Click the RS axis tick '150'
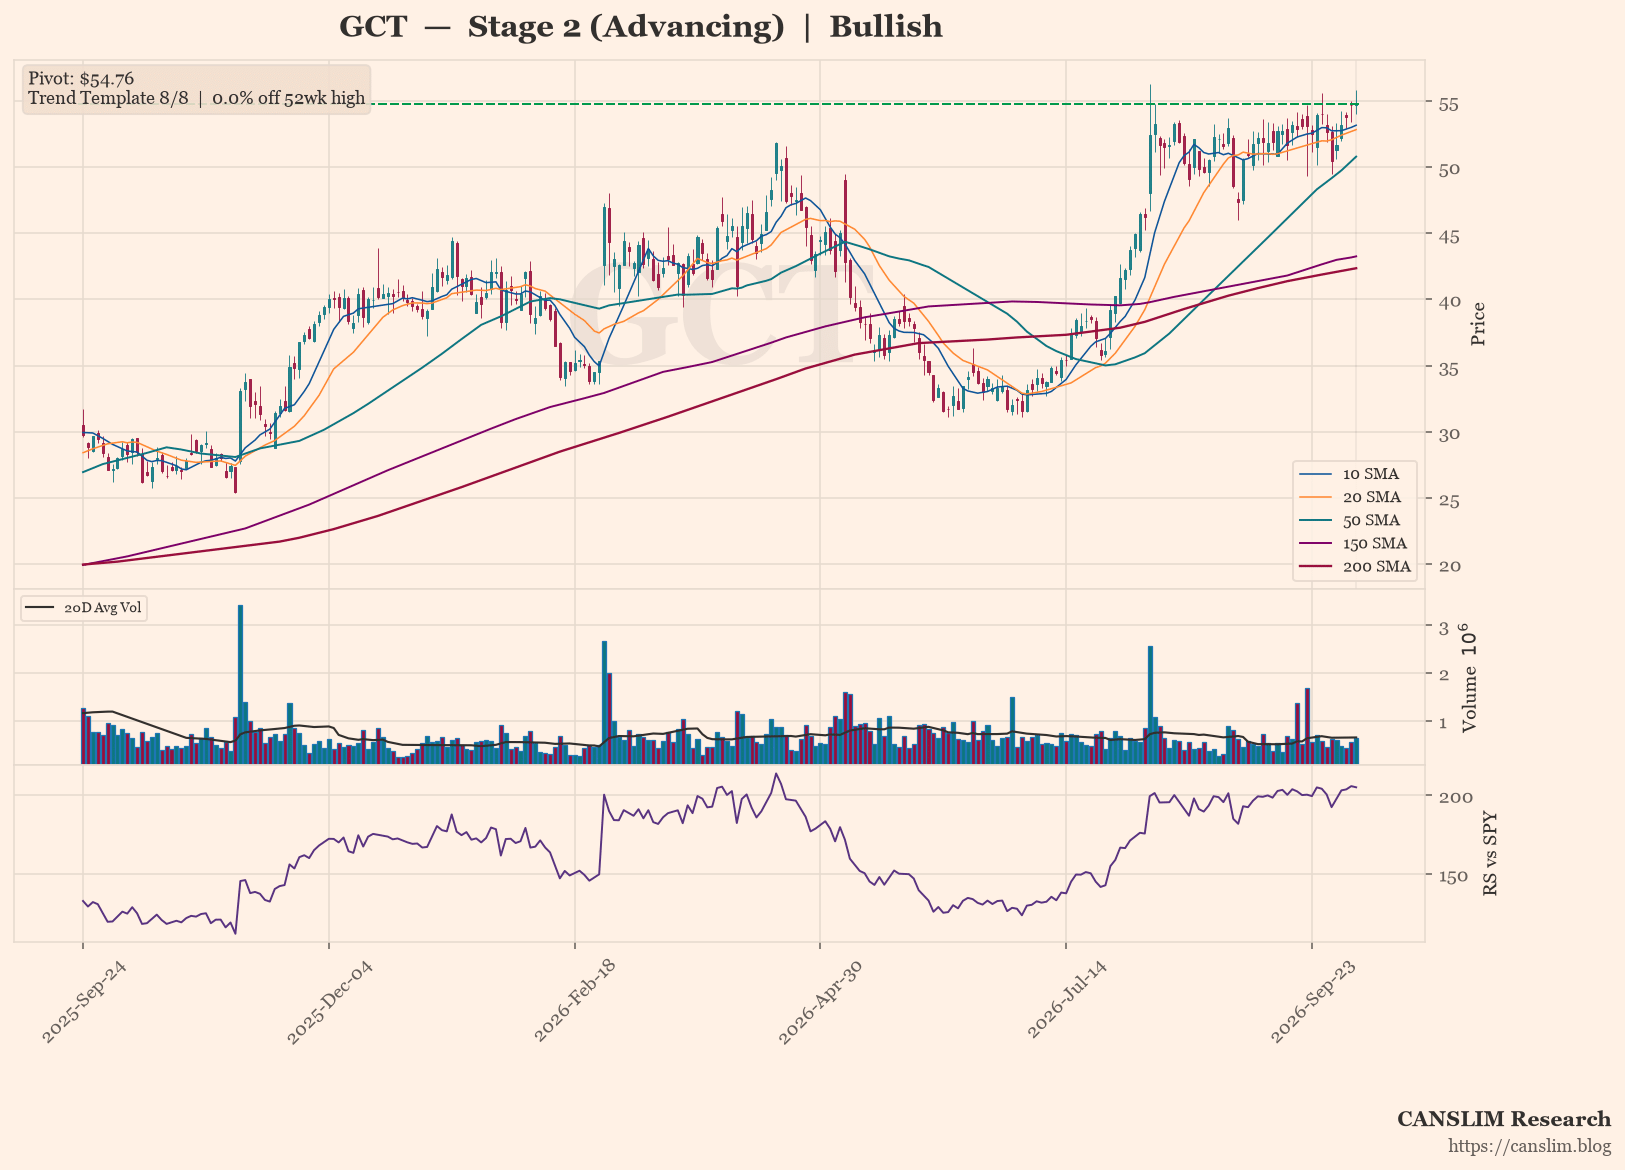The height and width of the screenshot is (1170, 1625). click(1454, 876)
